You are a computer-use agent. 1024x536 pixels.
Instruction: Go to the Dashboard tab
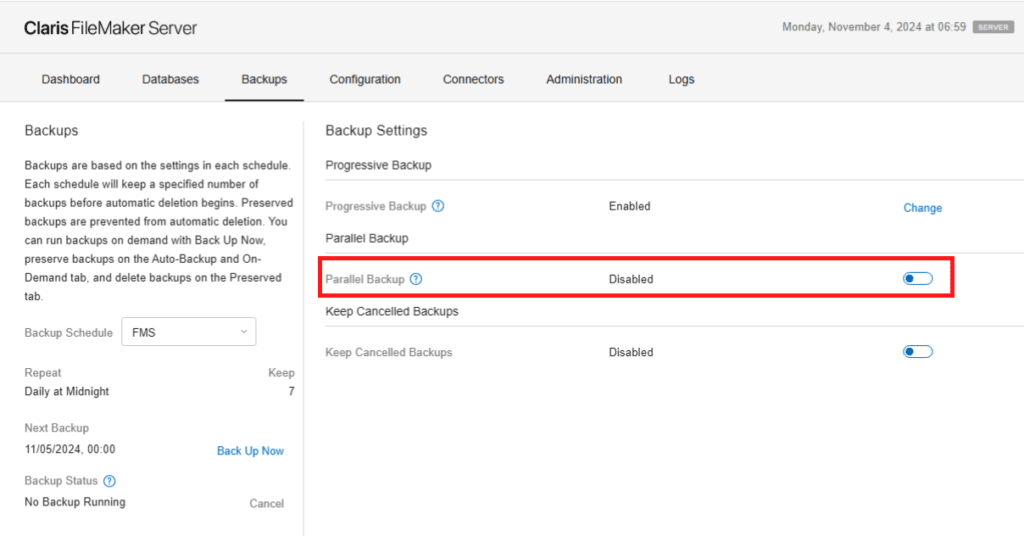(x=71, y=79)
